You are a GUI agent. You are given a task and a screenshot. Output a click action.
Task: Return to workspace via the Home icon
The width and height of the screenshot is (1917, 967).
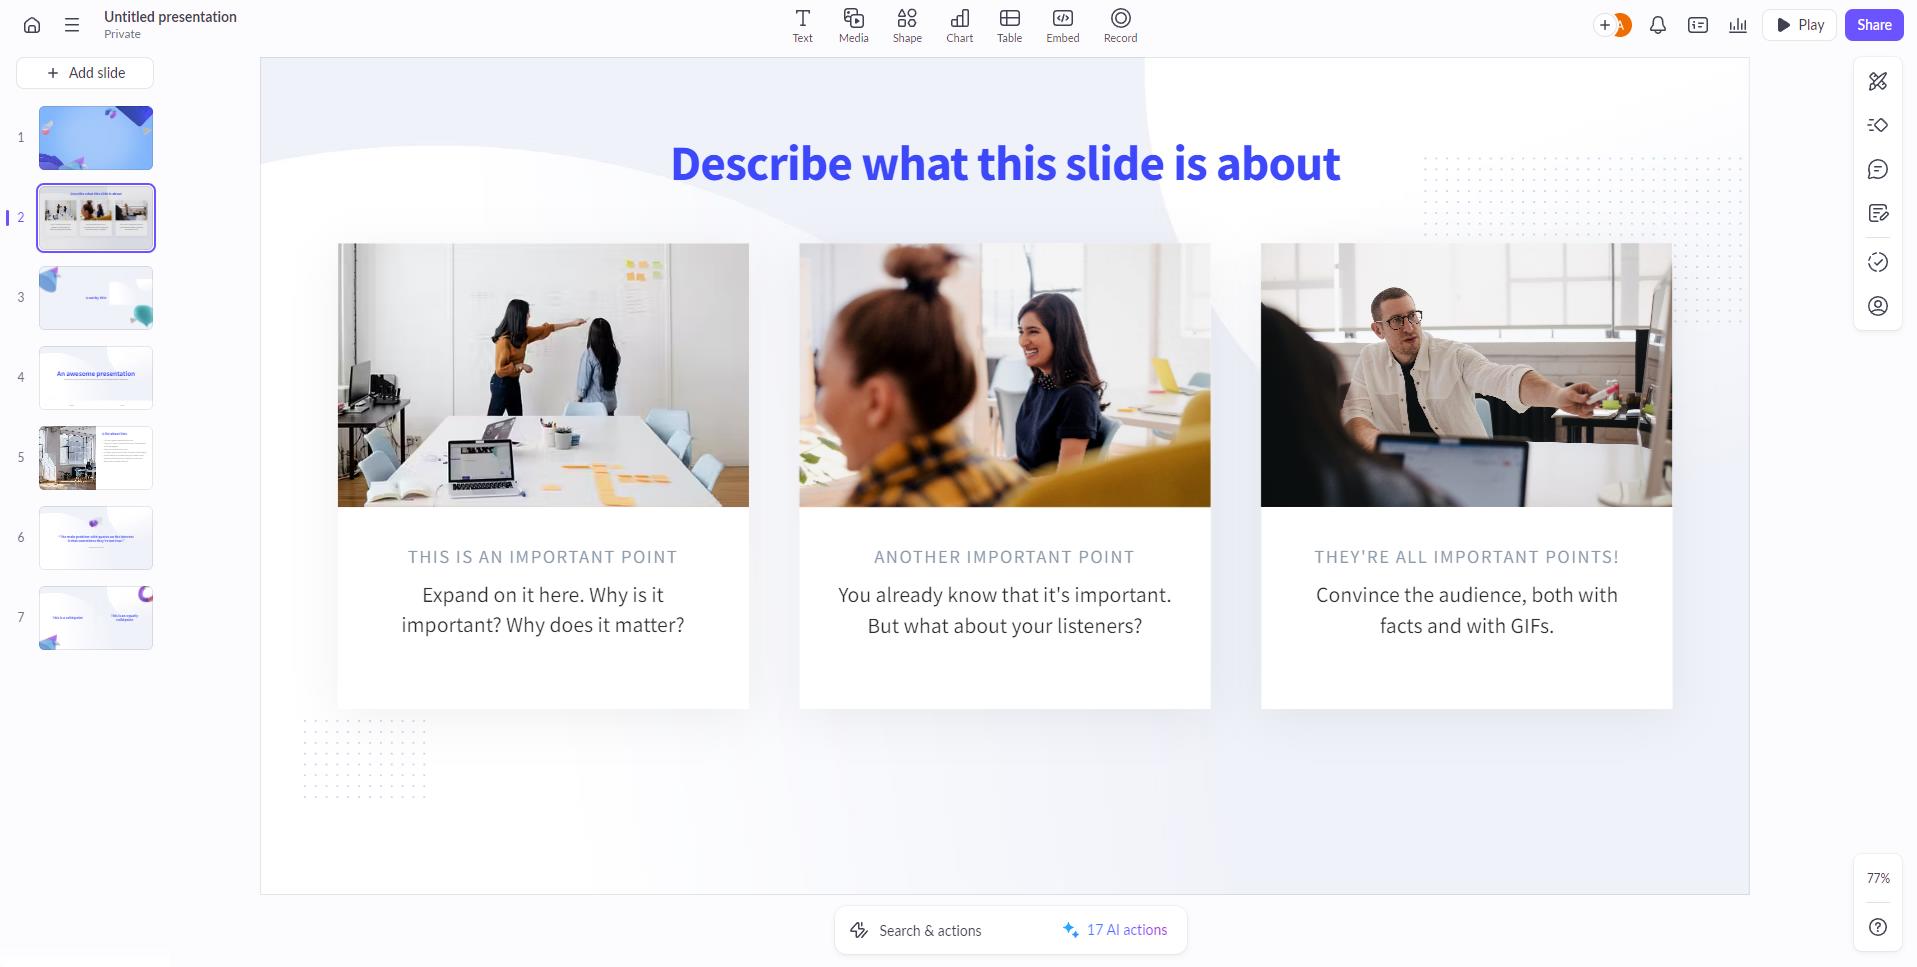tap(31, 24)
